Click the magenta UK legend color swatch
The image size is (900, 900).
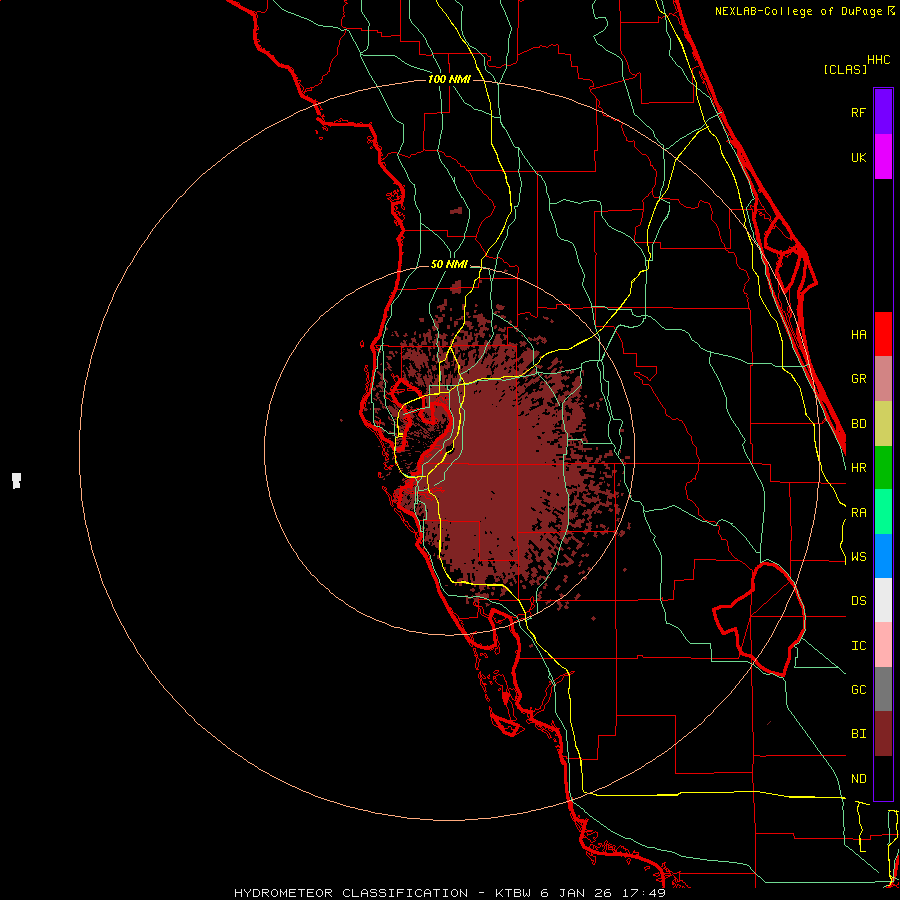(883, 157)
